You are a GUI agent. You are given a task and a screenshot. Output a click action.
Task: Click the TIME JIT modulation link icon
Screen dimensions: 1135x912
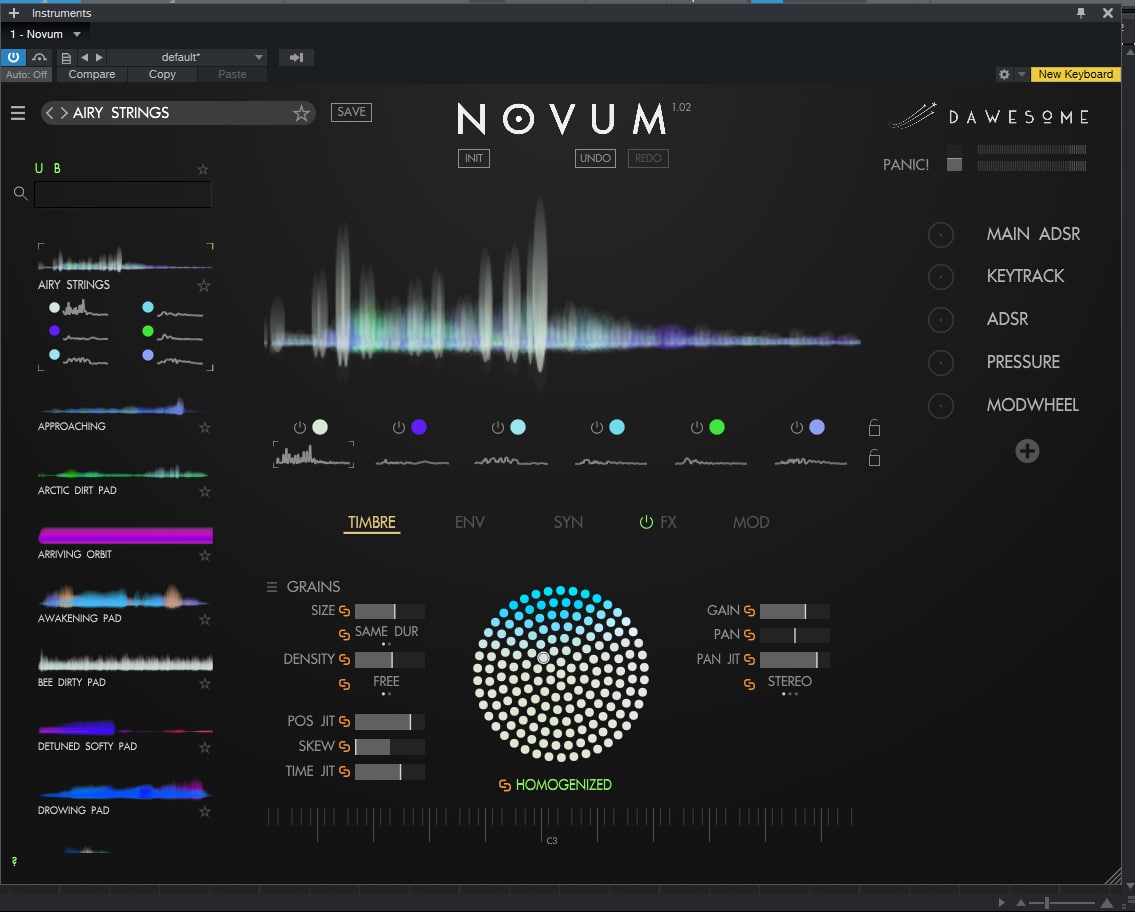click(x=345, y=772)
